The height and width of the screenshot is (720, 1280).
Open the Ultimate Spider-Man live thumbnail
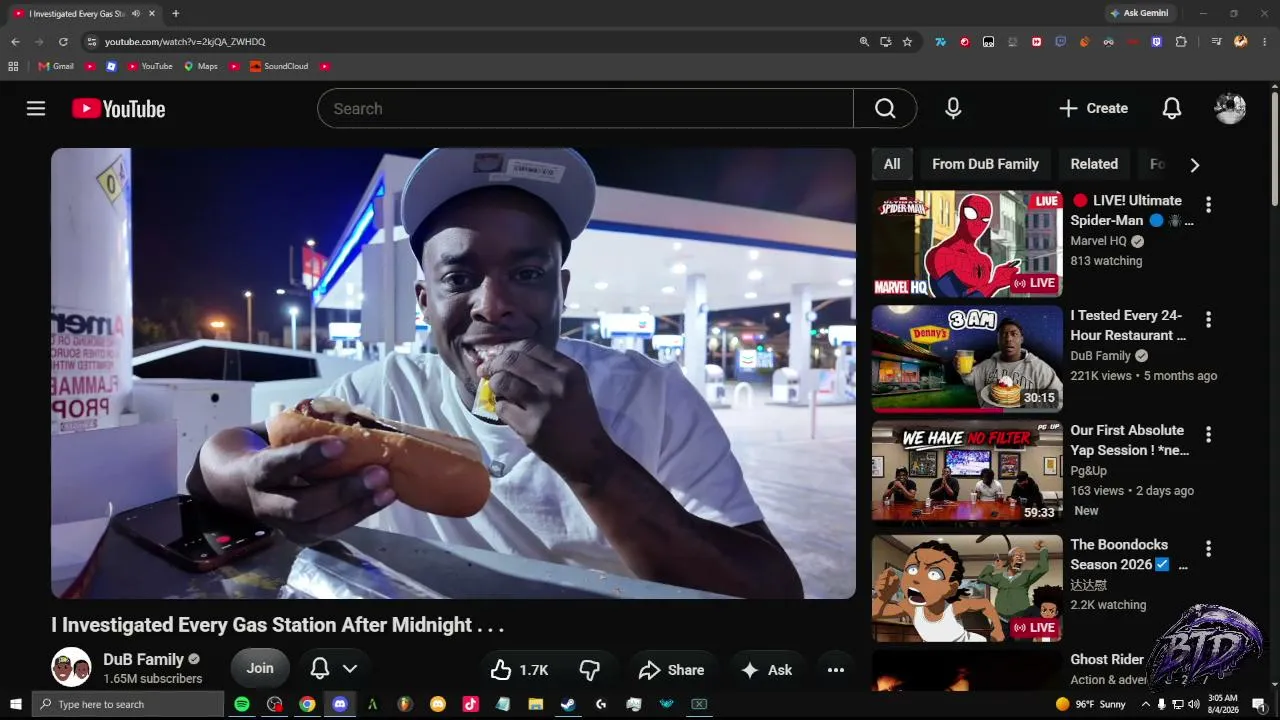(x=967, y=244)
